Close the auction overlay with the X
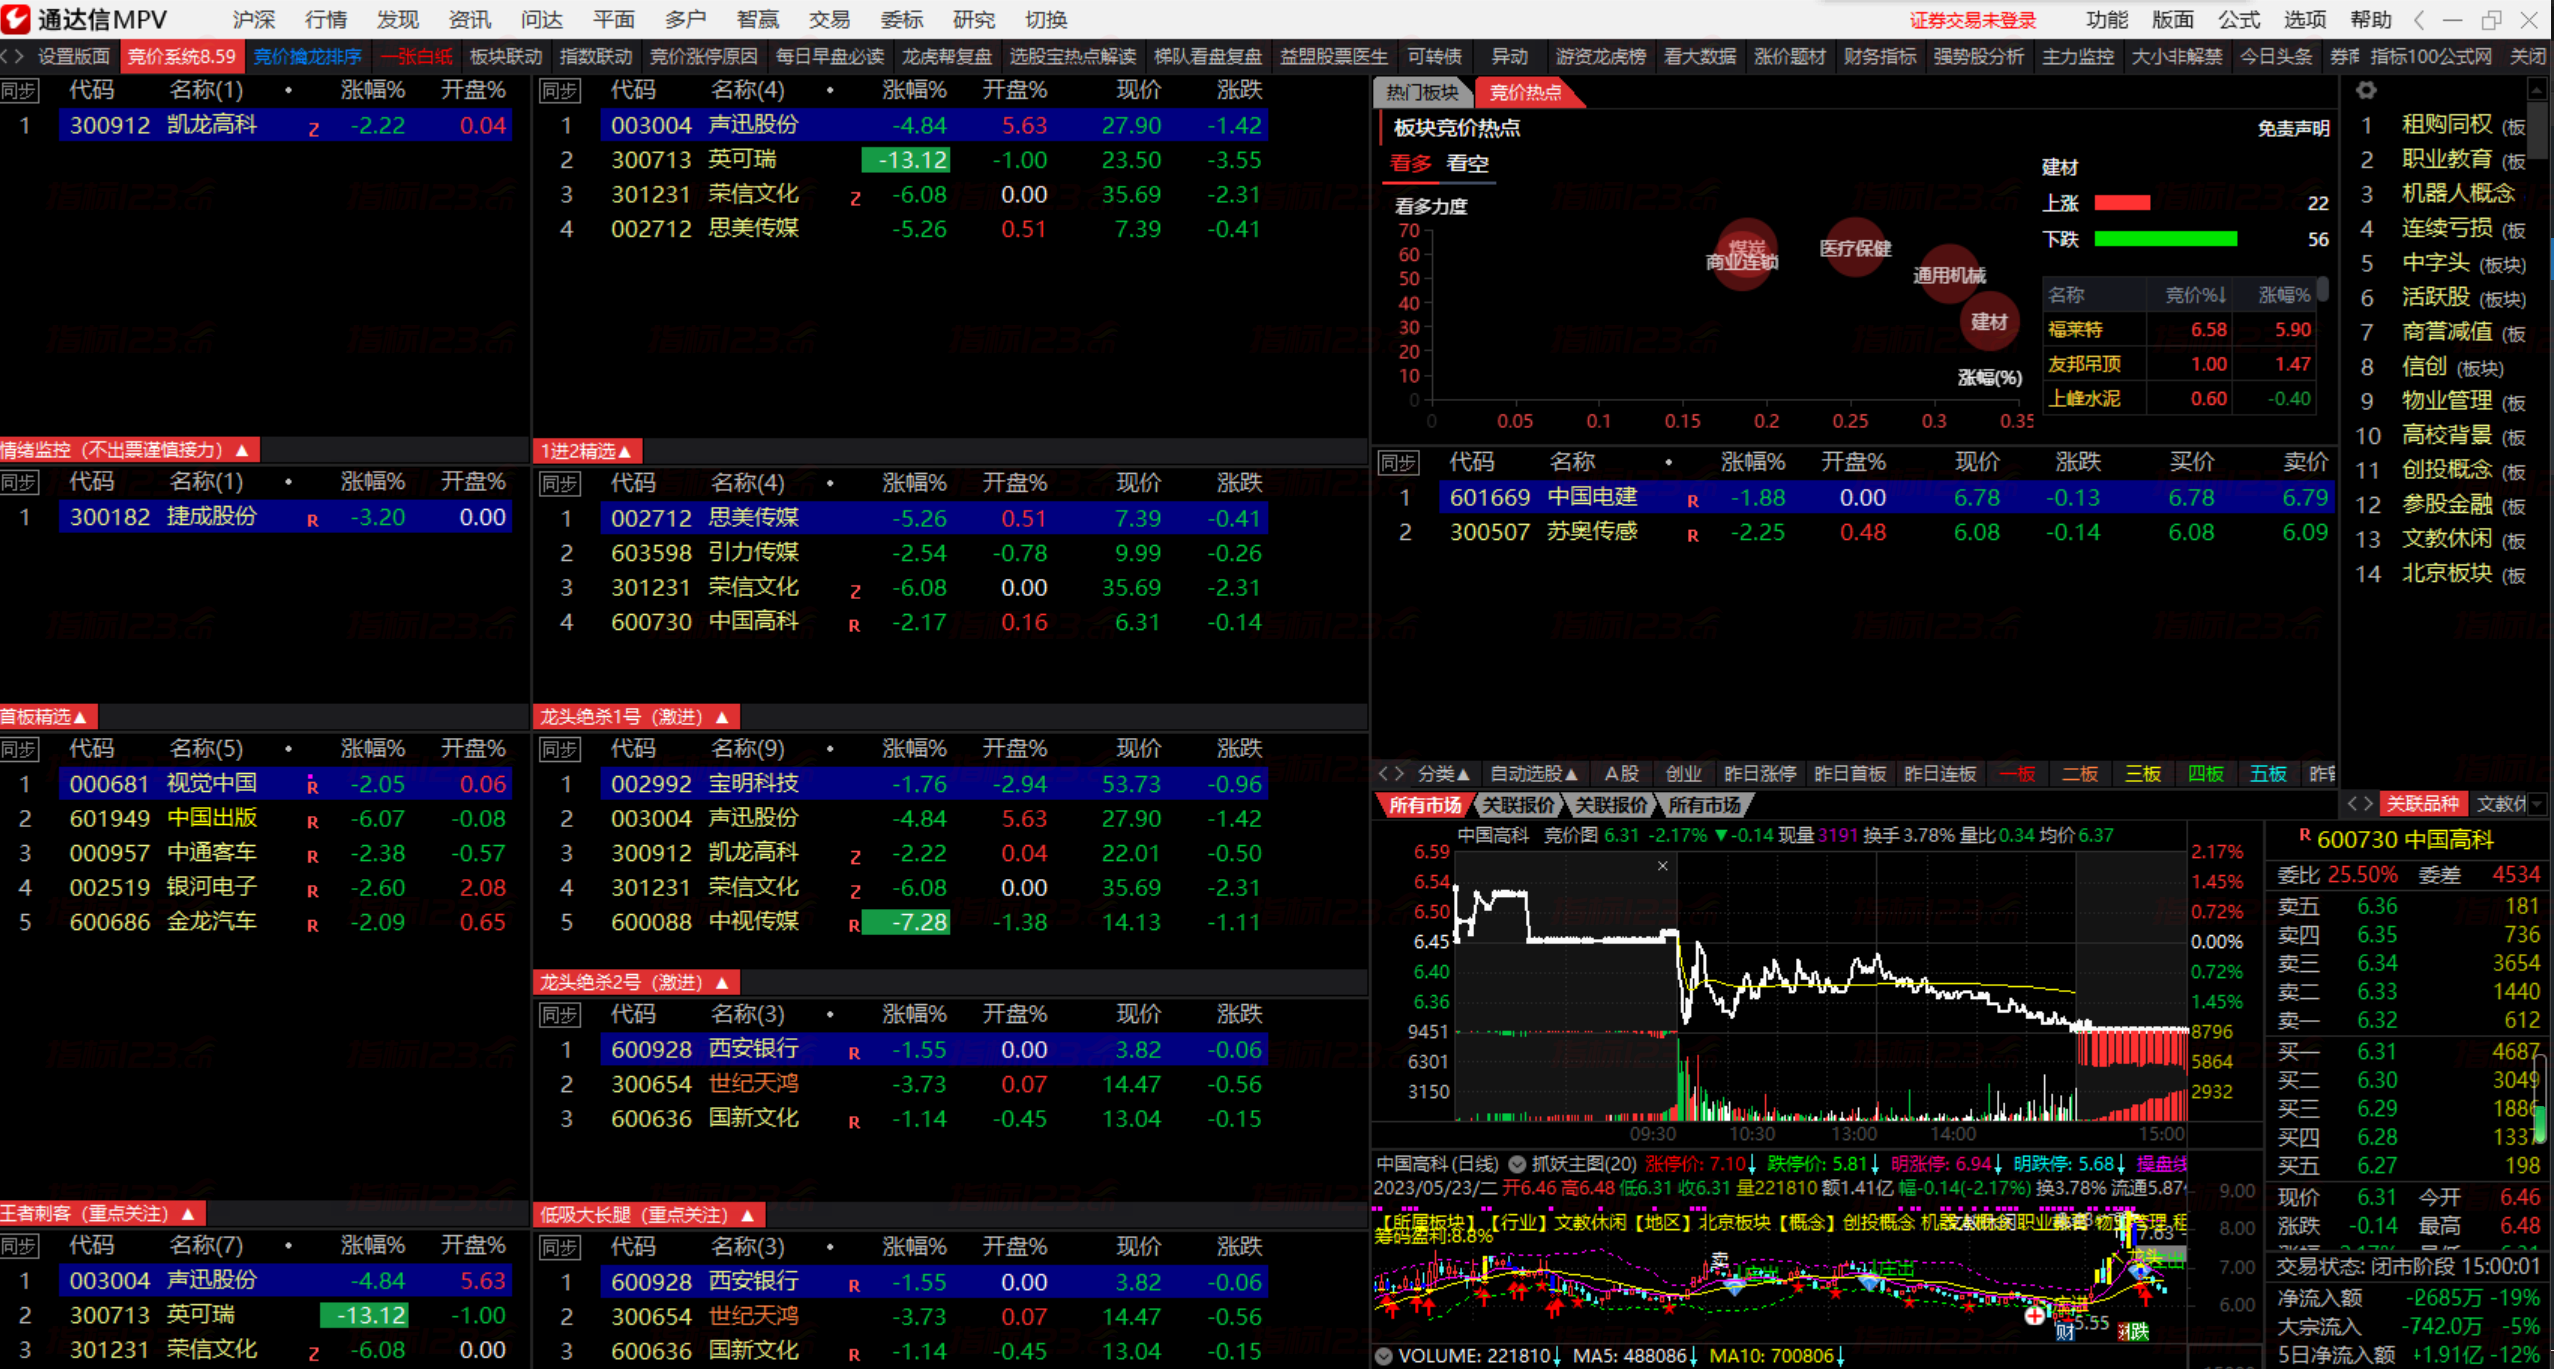 tap(1662, 866)
